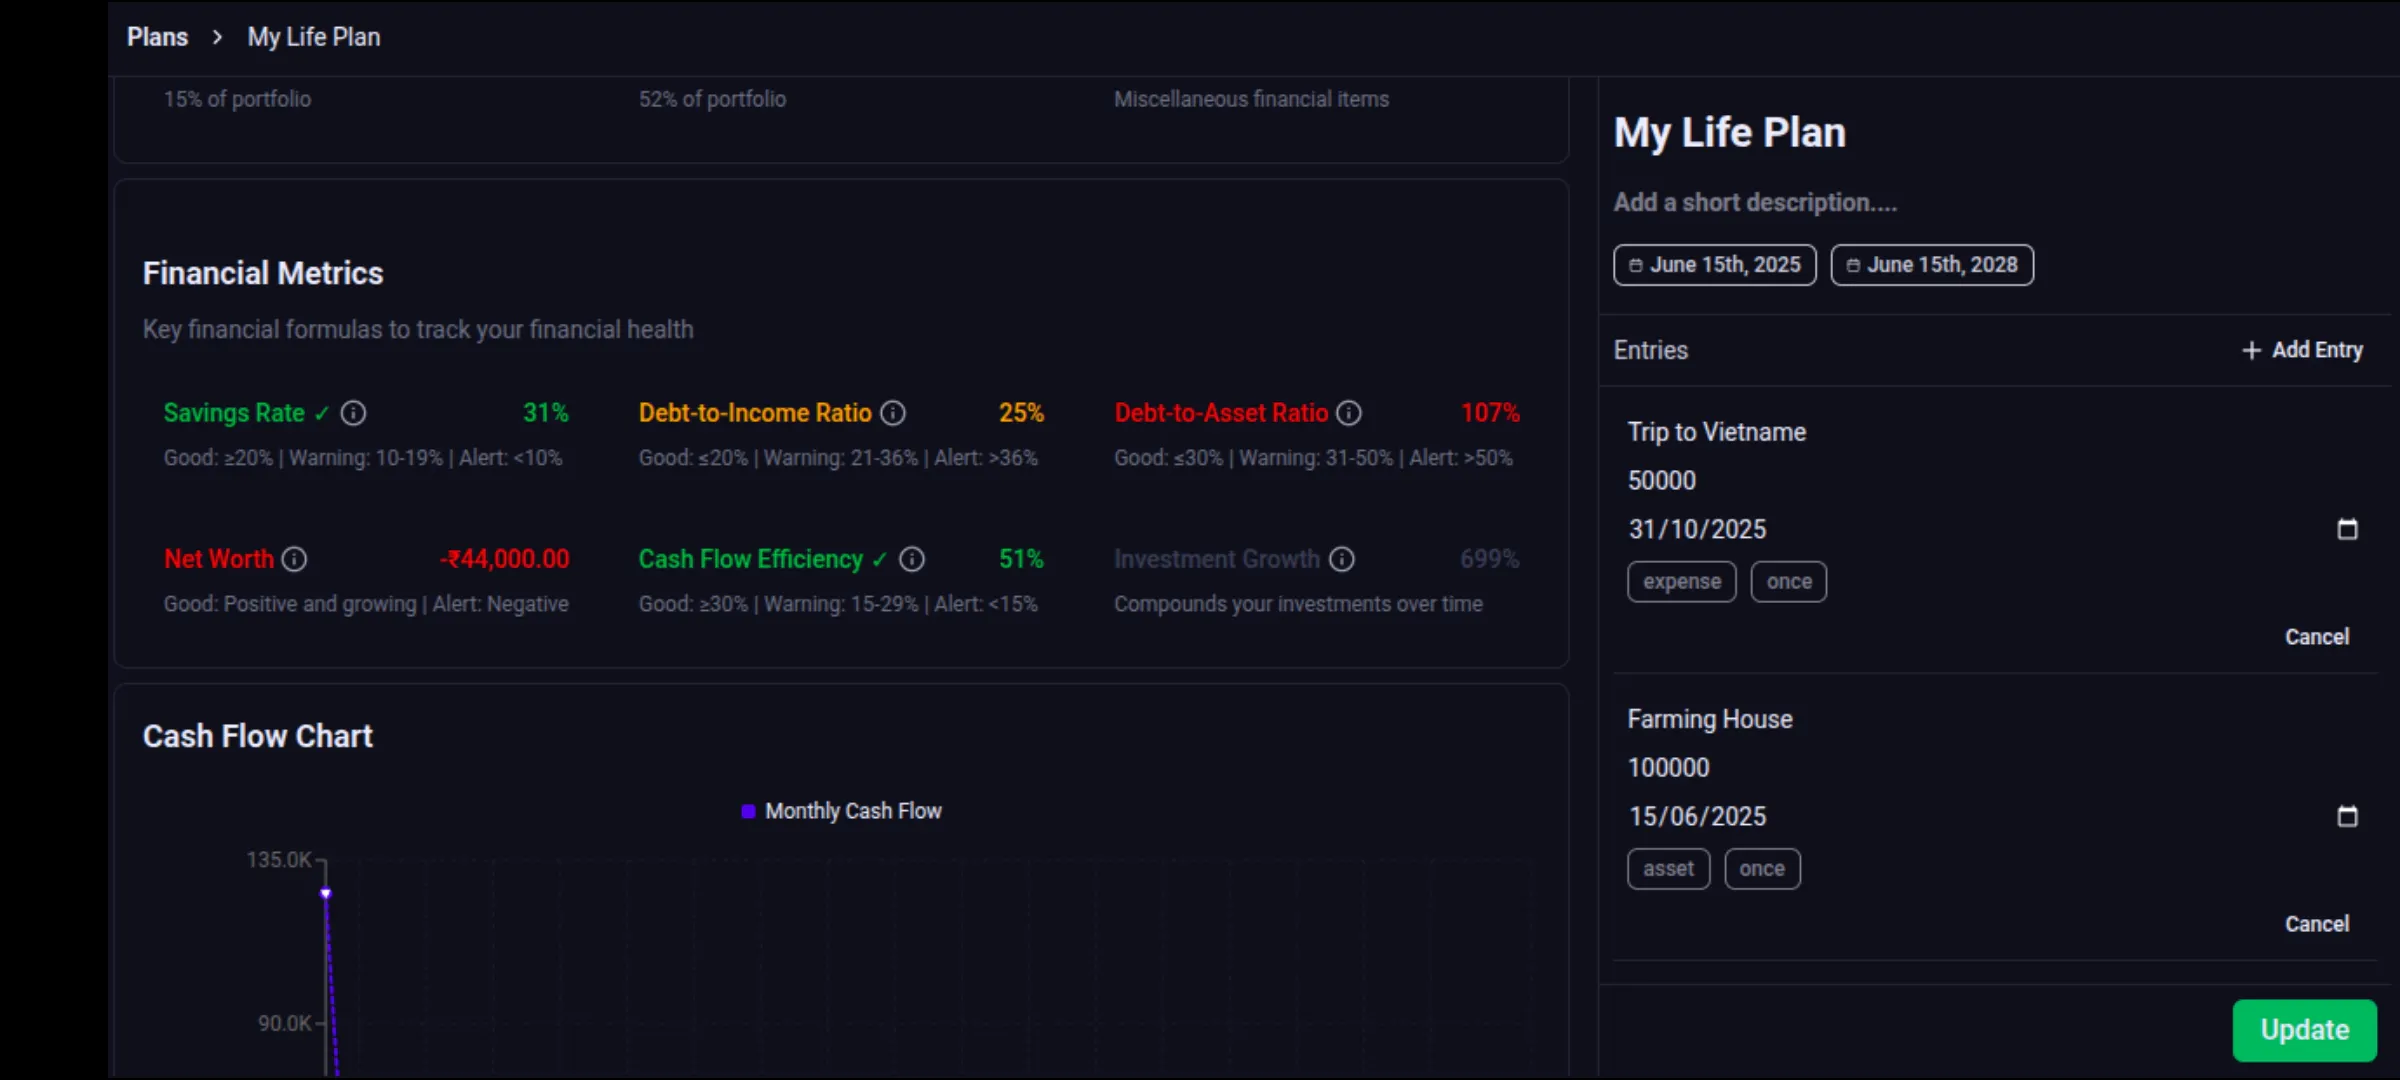Open calendar picker for Farming House date

[x=2347, y=816]
